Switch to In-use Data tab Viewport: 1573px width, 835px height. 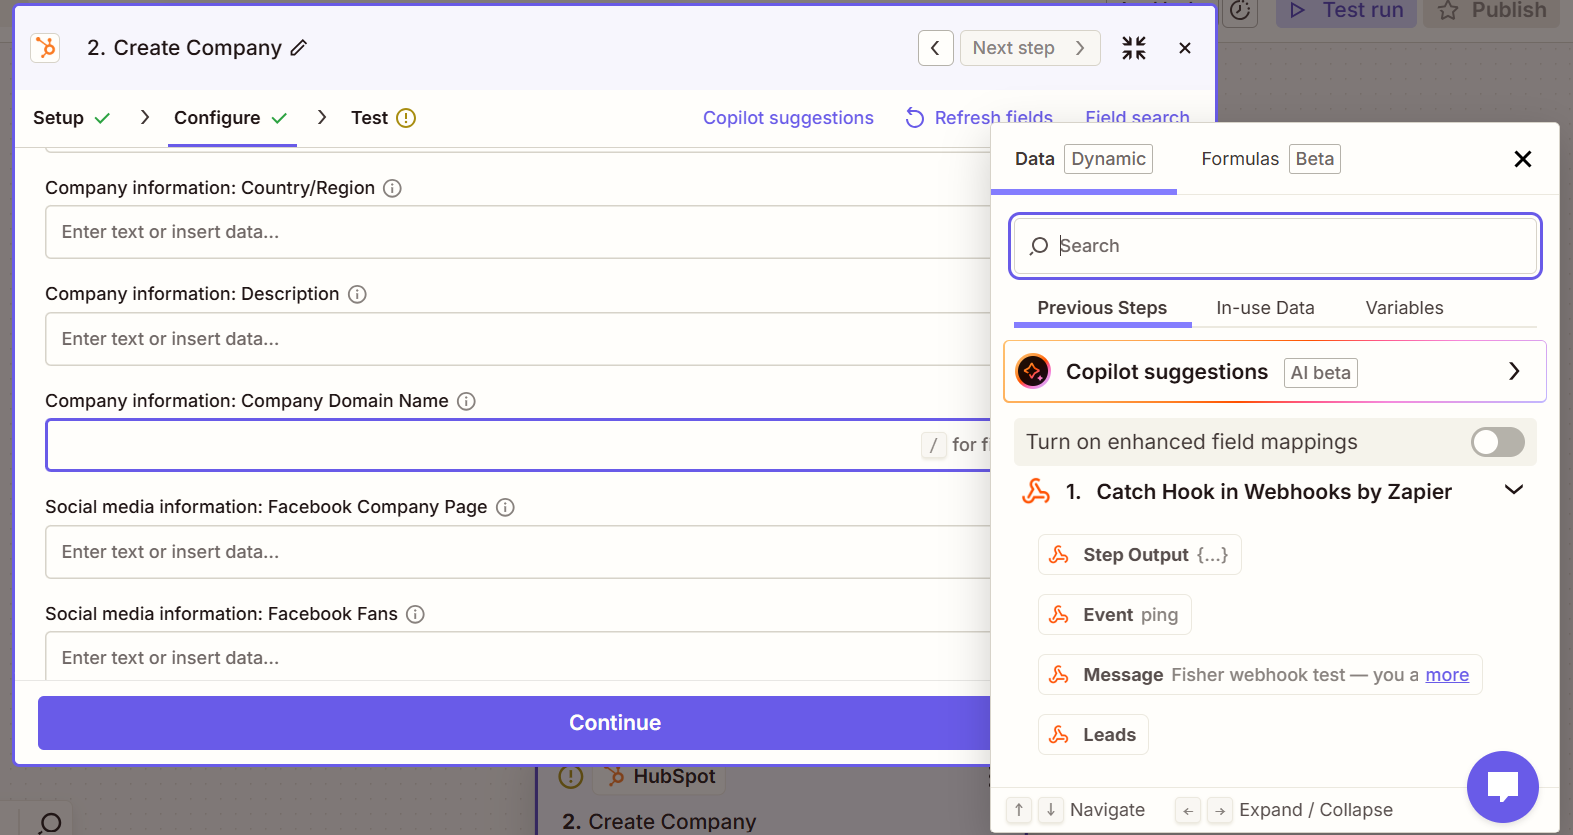(x=1265, y=308)
